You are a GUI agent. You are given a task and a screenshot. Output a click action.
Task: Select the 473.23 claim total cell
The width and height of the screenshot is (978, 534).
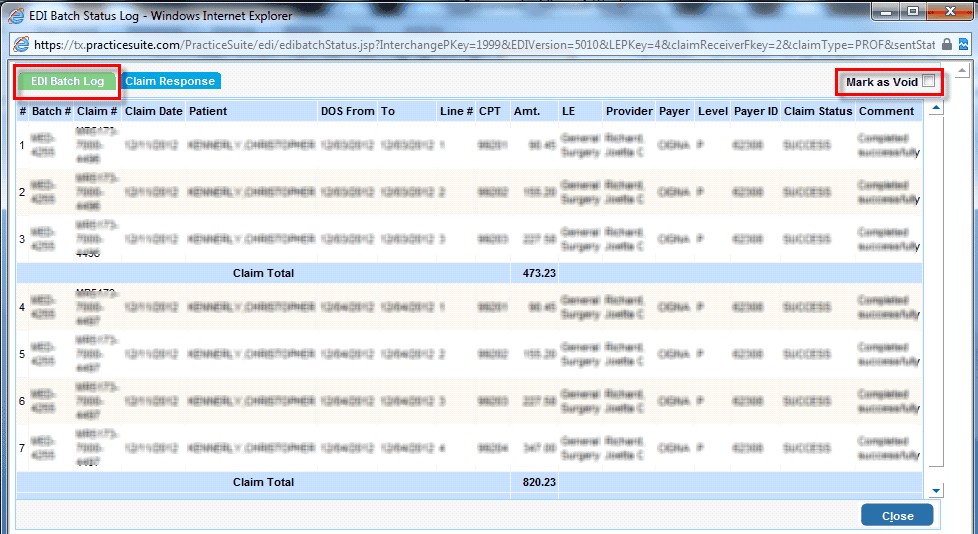(x=534, y=273)
